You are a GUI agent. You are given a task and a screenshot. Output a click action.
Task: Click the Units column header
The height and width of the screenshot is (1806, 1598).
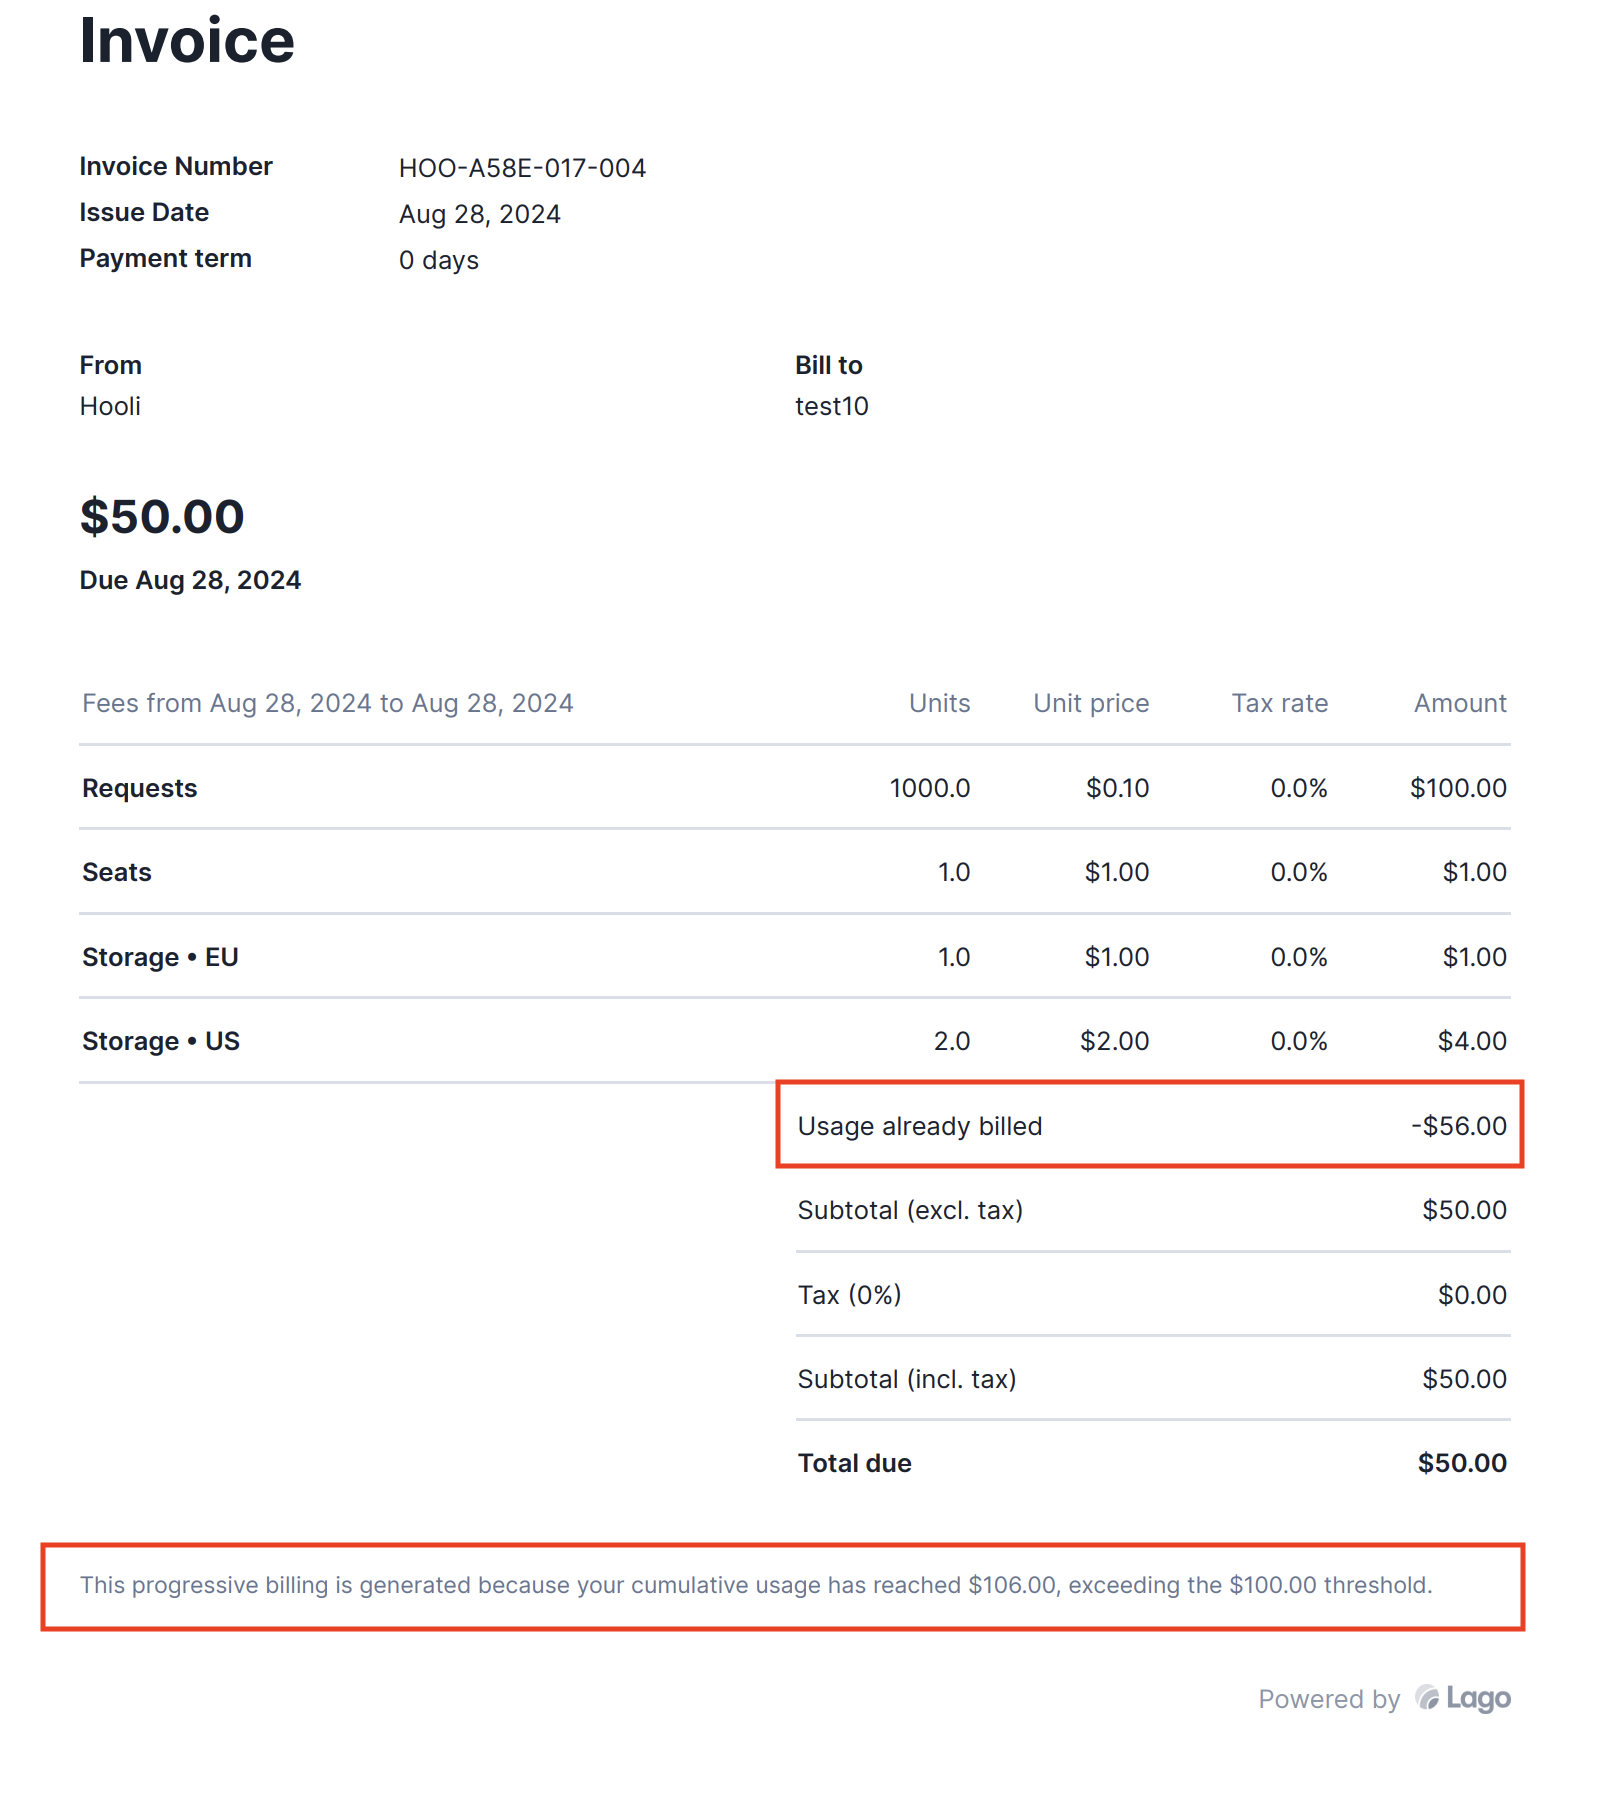click(939, 703)
